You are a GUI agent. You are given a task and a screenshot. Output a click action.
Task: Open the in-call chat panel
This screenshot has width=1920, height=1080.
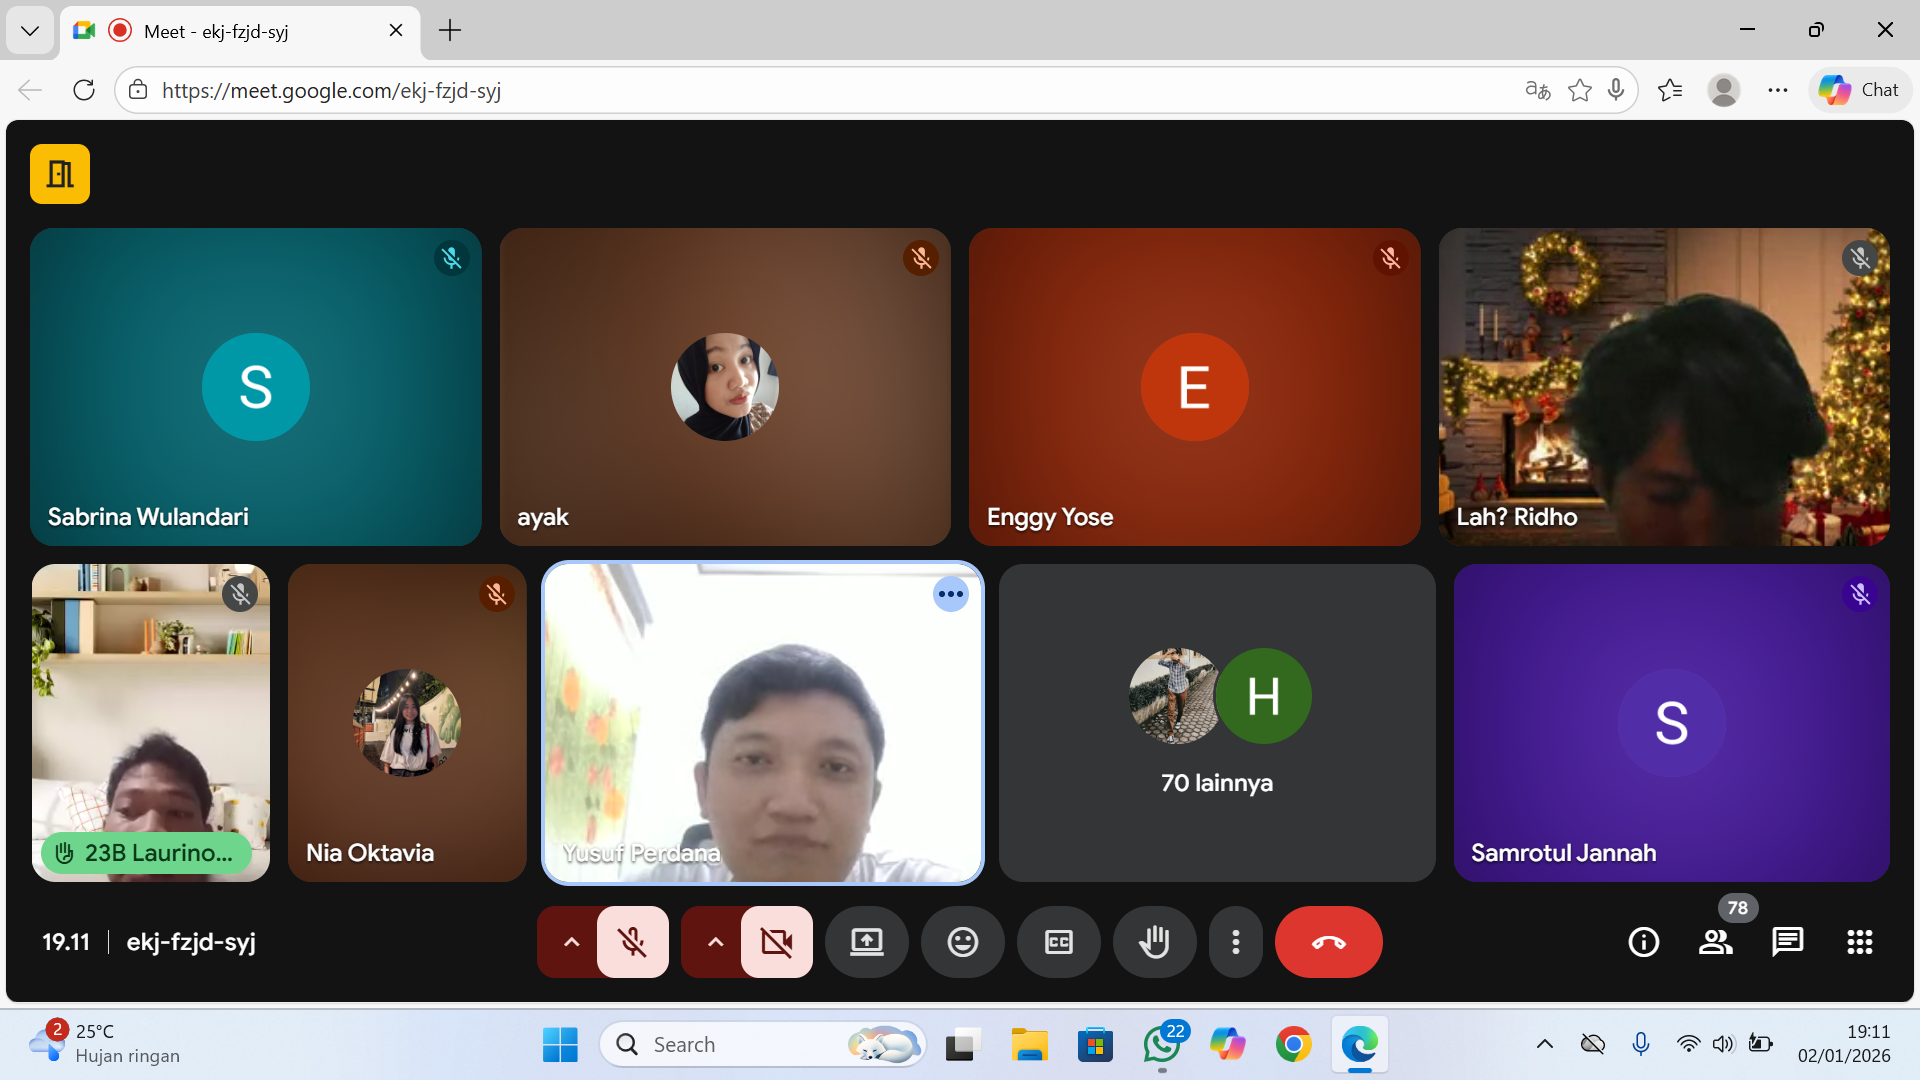point(1787,942)
